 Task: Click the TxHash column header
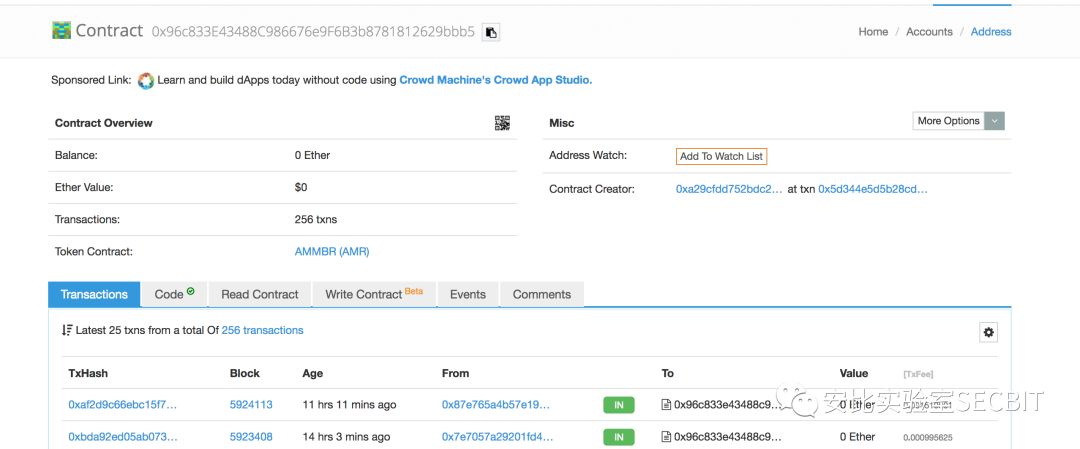tap(88, 373)
